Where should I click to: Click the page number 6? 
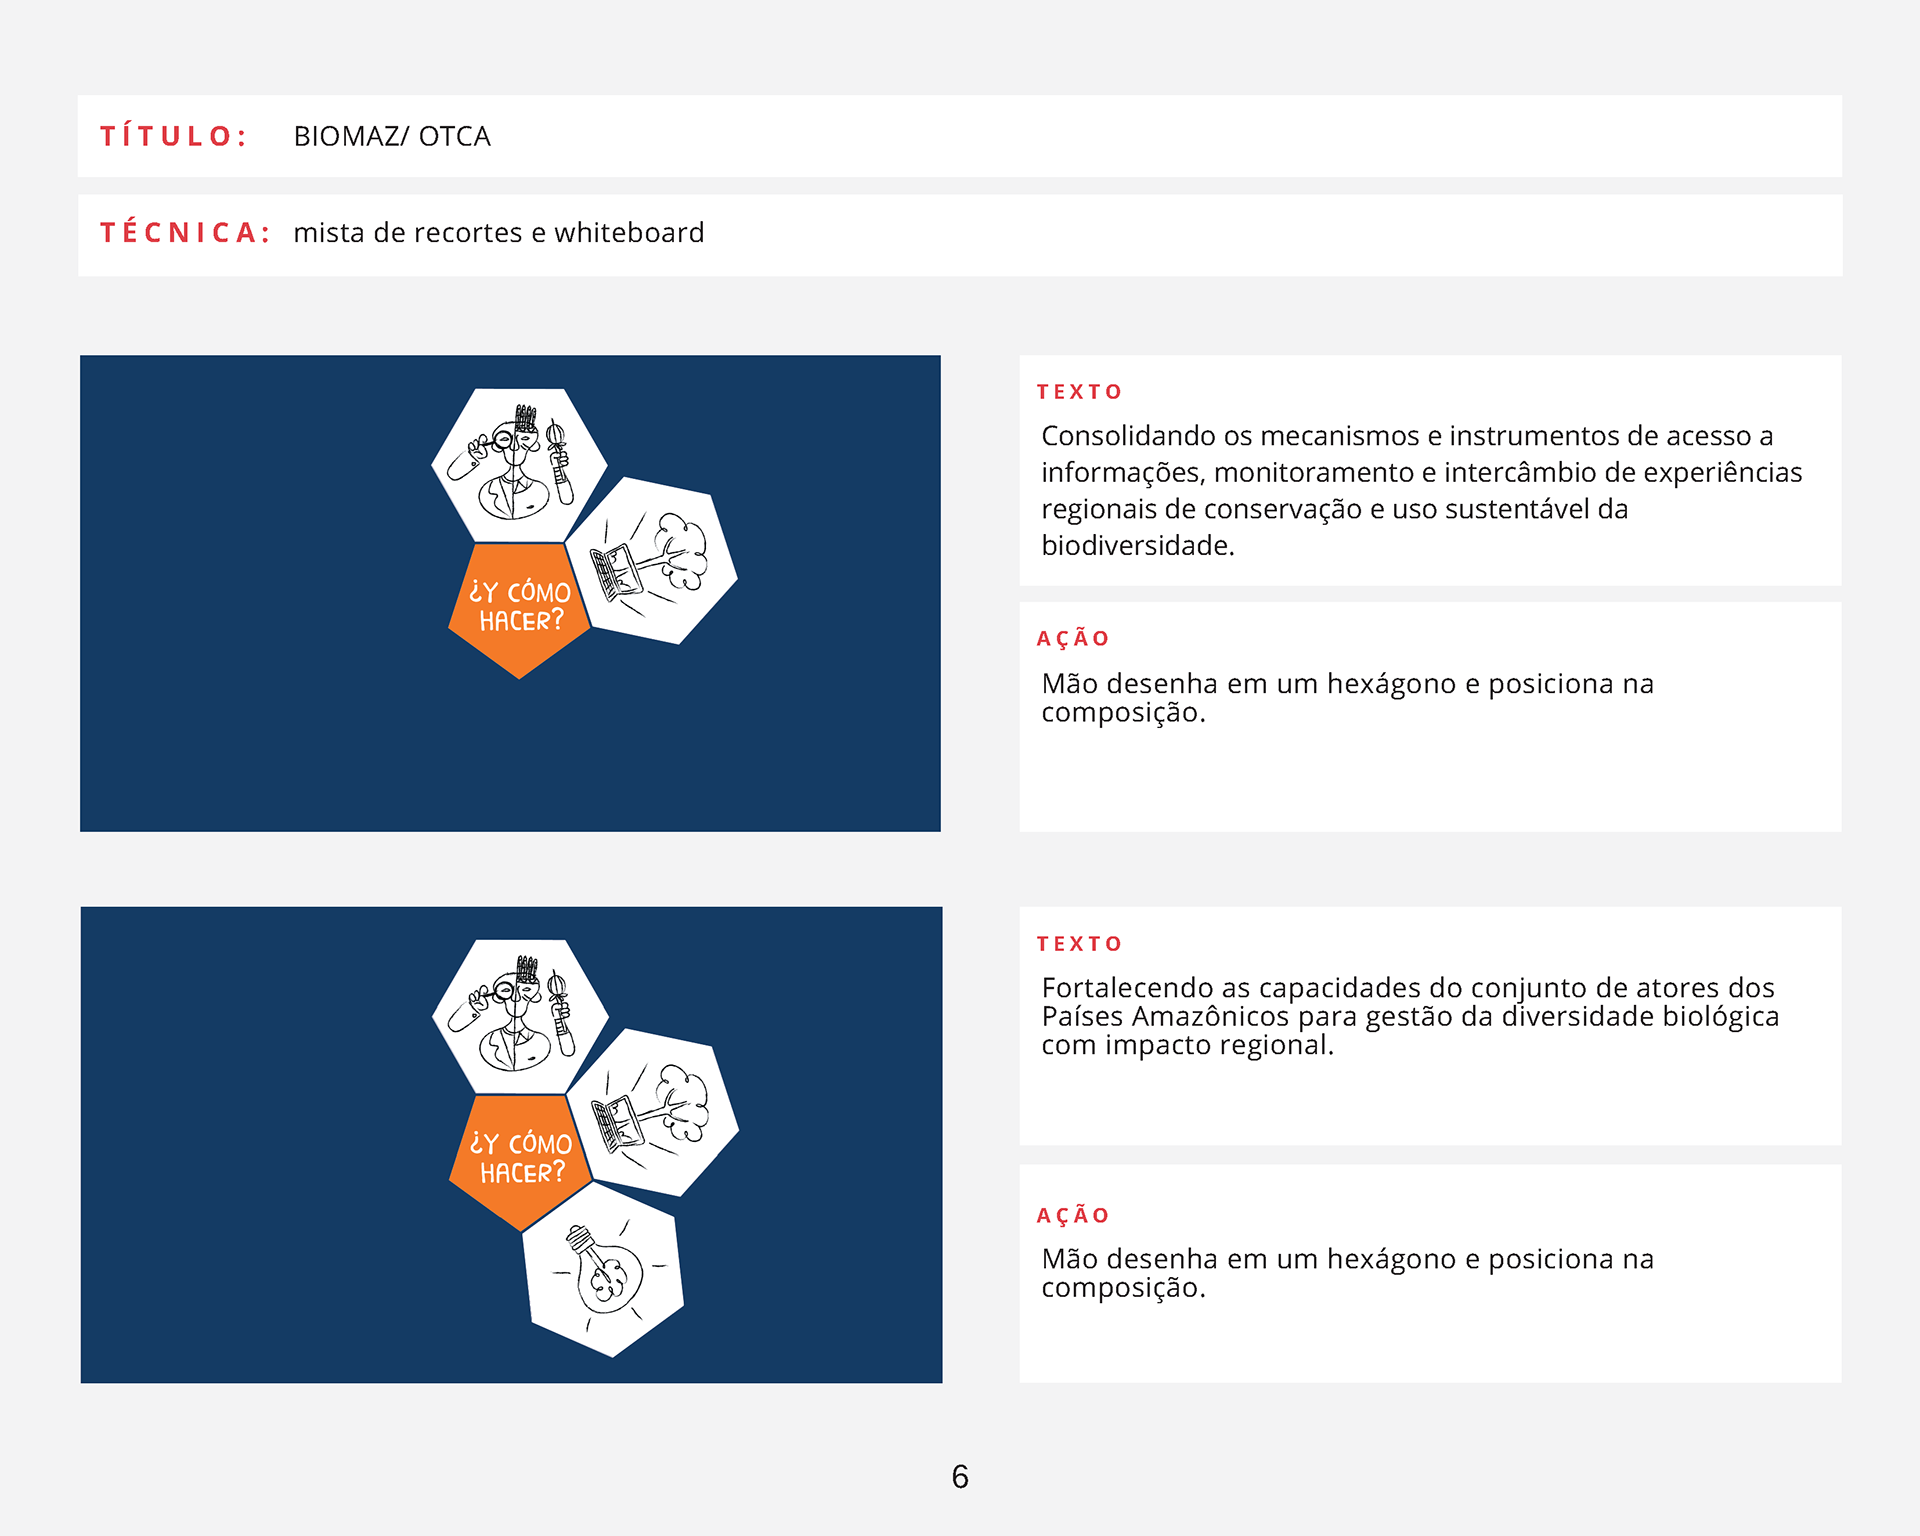pyautogui.click(x=960, y=1477)
